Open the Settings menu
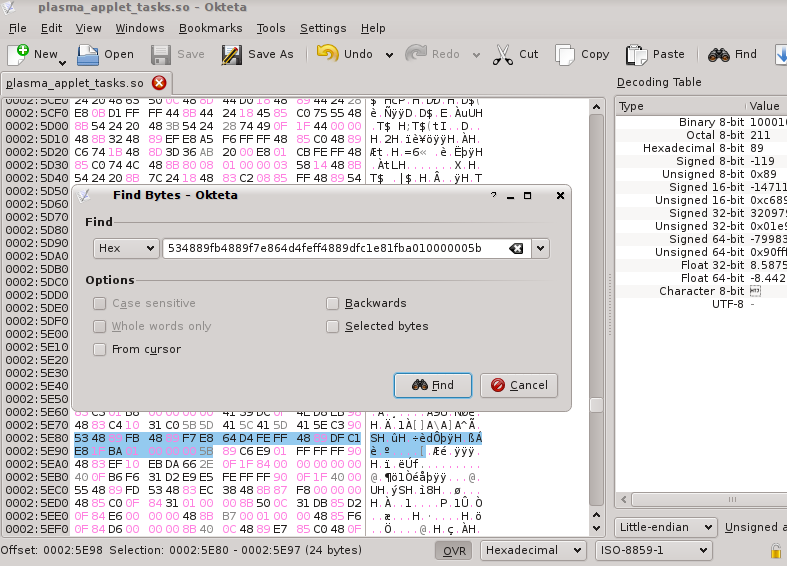Viewport: 787px width, 566px height. coord(323,28)
